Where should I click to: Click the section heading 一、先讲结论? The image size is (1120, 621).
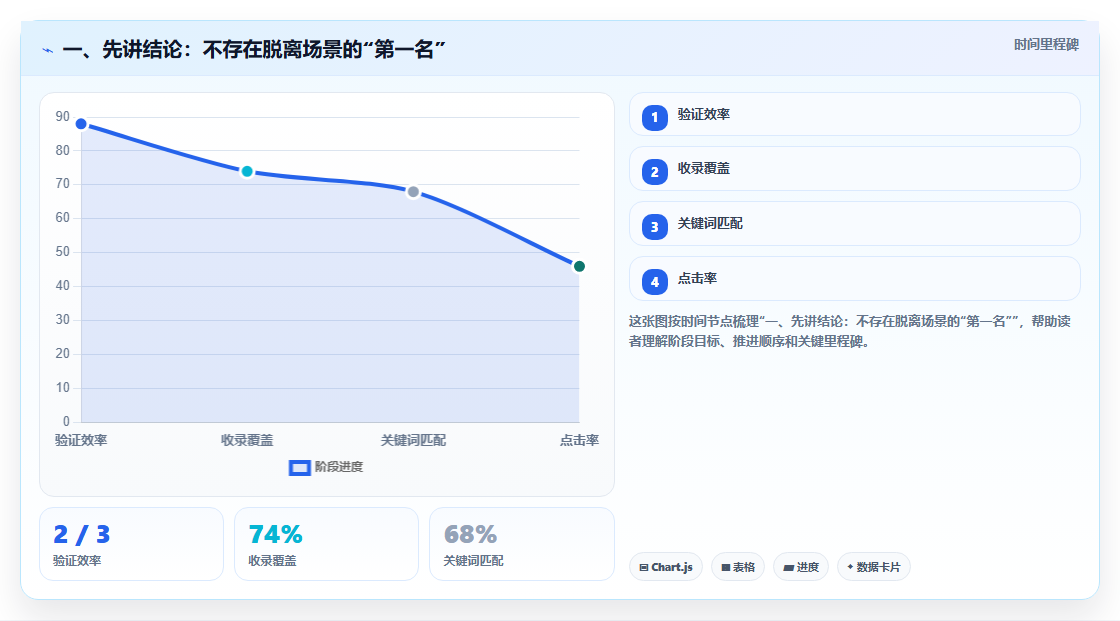(254, 49)
